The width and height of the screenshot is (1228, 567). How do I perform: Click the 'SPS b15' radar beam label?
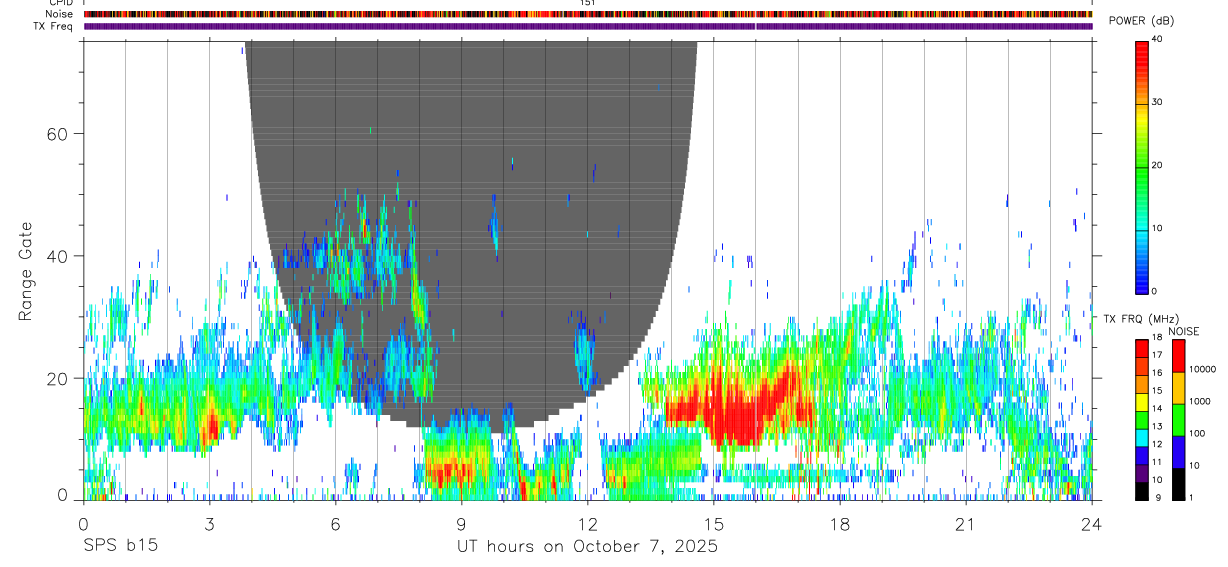pos(120,547)
